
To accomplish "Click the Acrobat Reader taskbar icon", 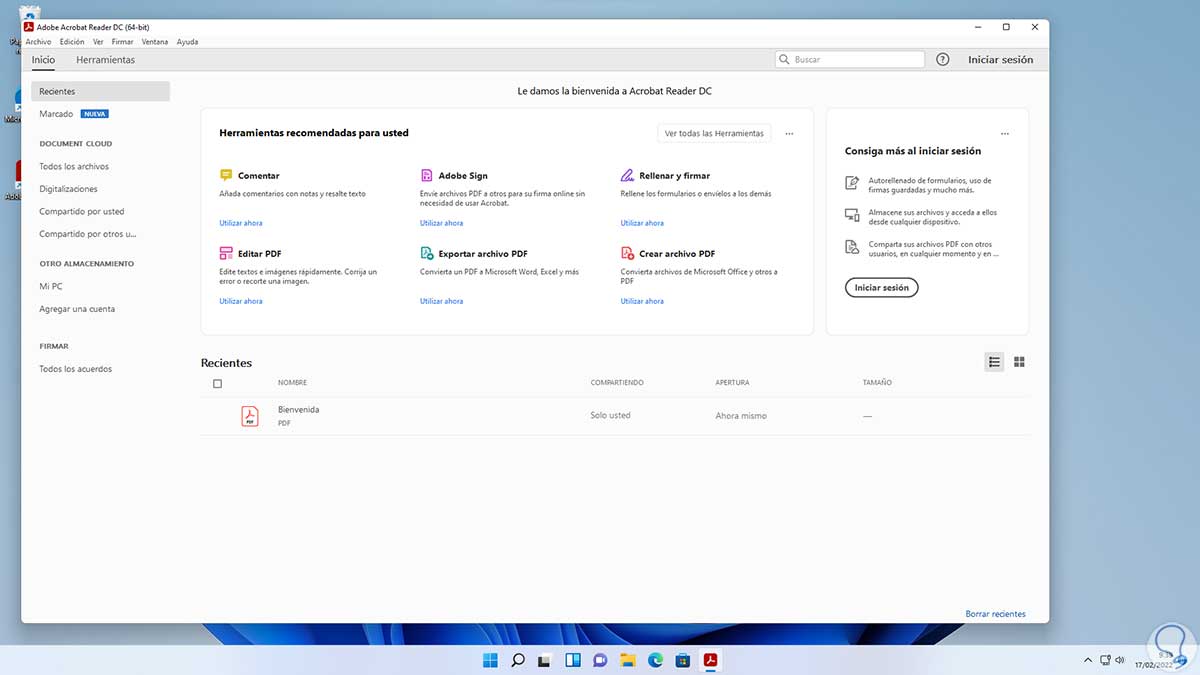I will click(710, 660).
